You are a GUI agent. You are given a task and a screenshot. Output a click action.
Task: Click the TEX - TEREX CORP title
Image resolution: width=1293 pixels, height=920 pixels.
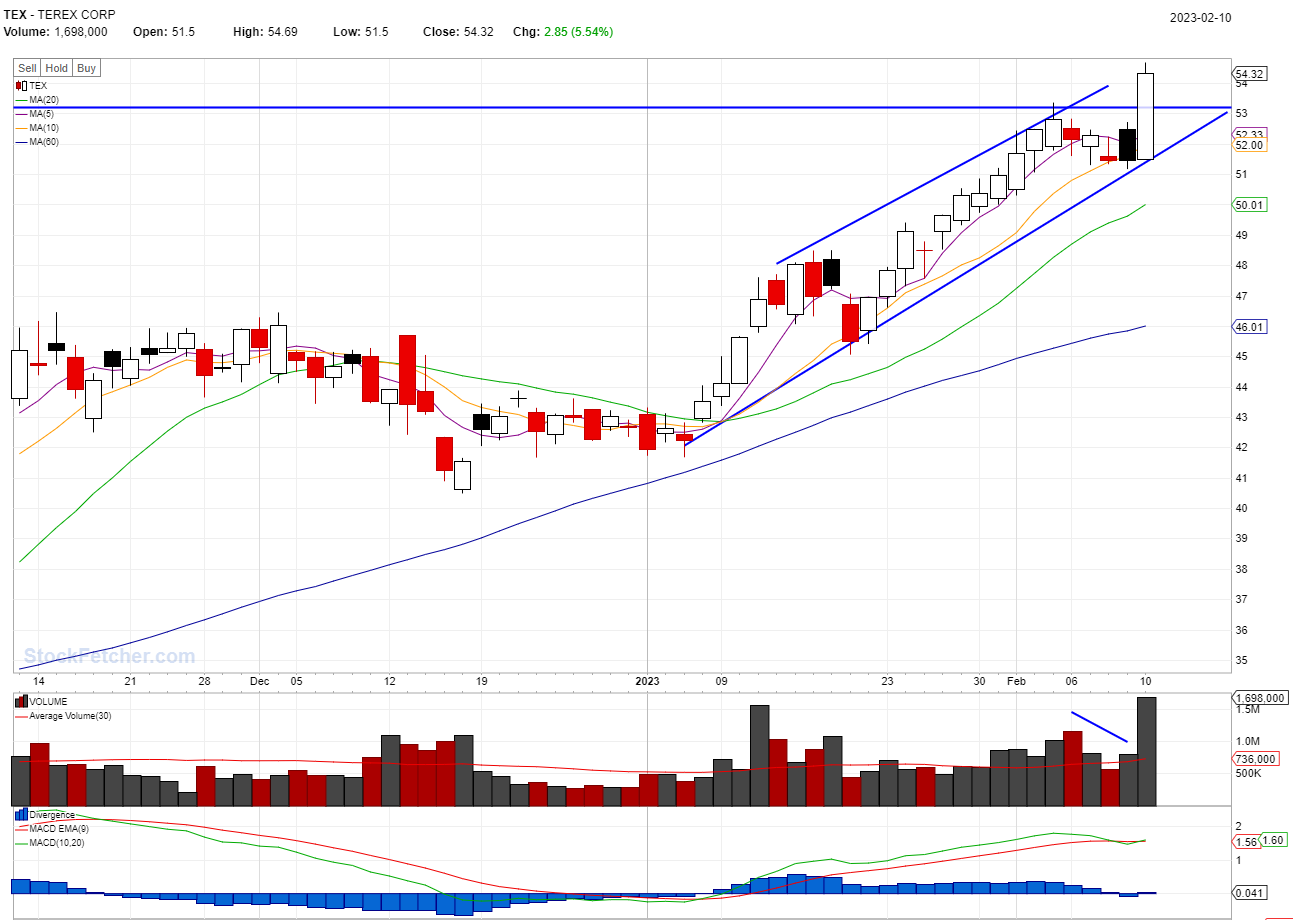pos(59,15)
